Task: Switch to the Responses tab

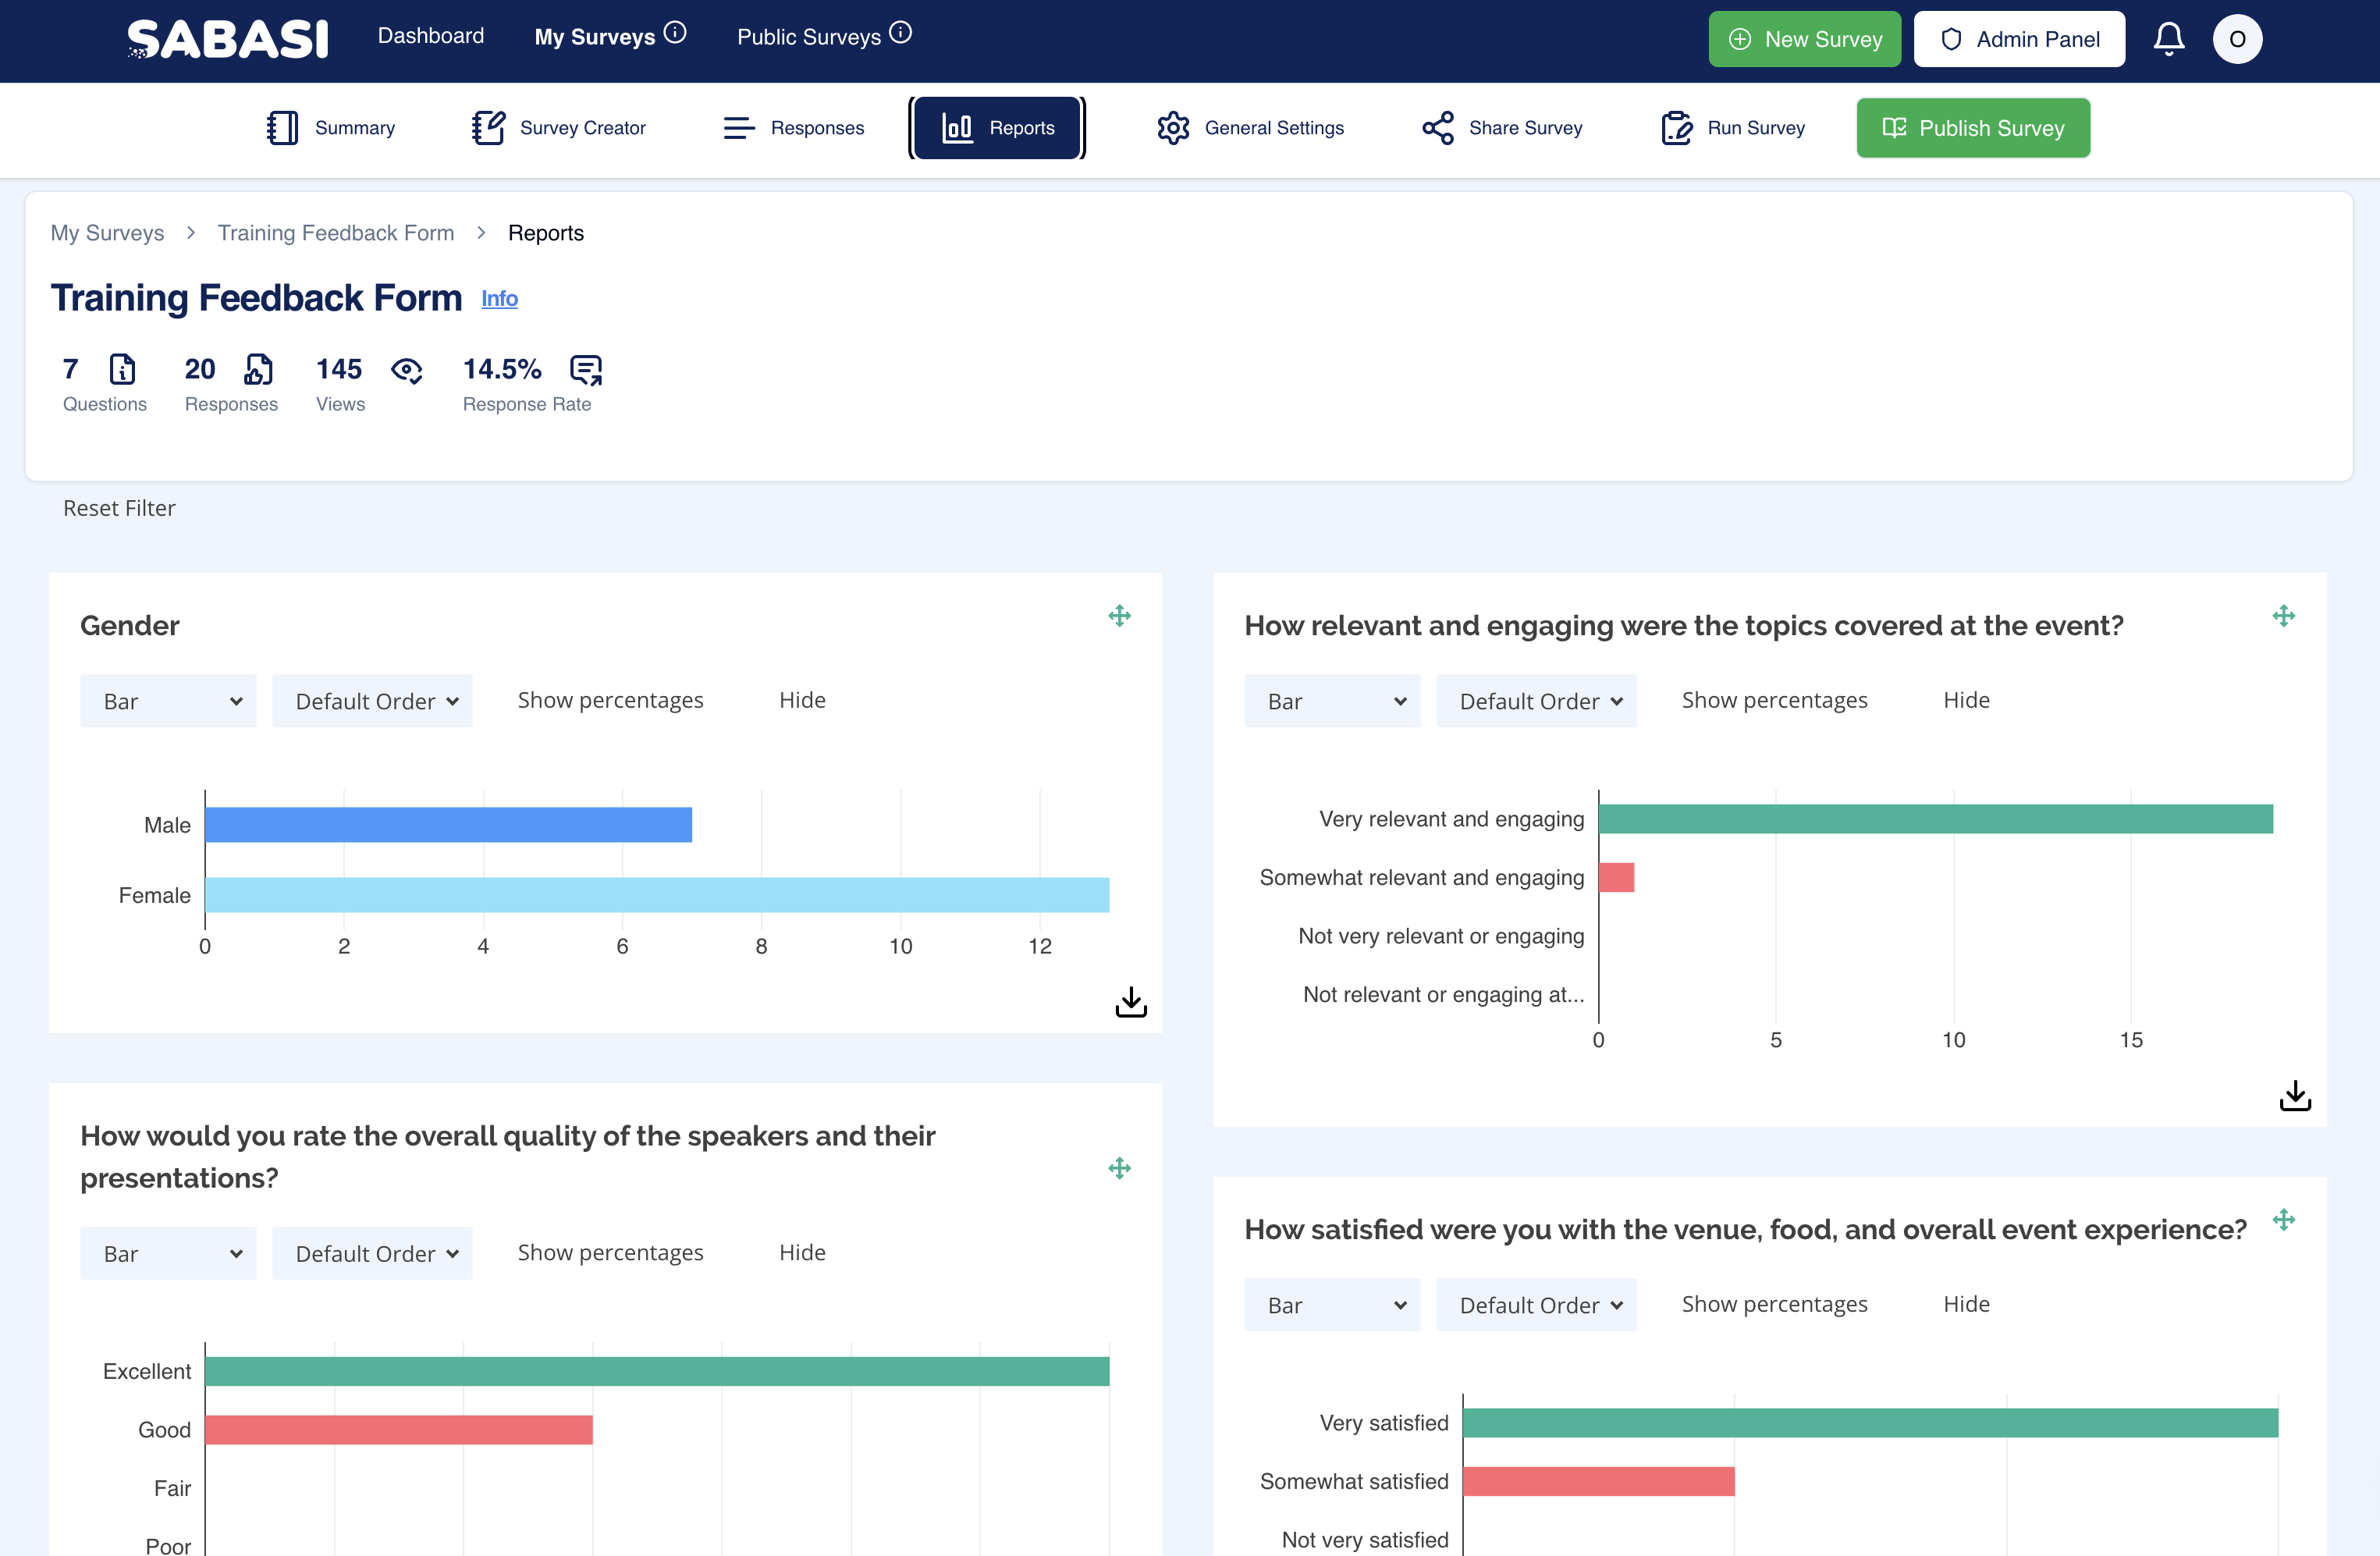Action: click(x=793, y=128)
